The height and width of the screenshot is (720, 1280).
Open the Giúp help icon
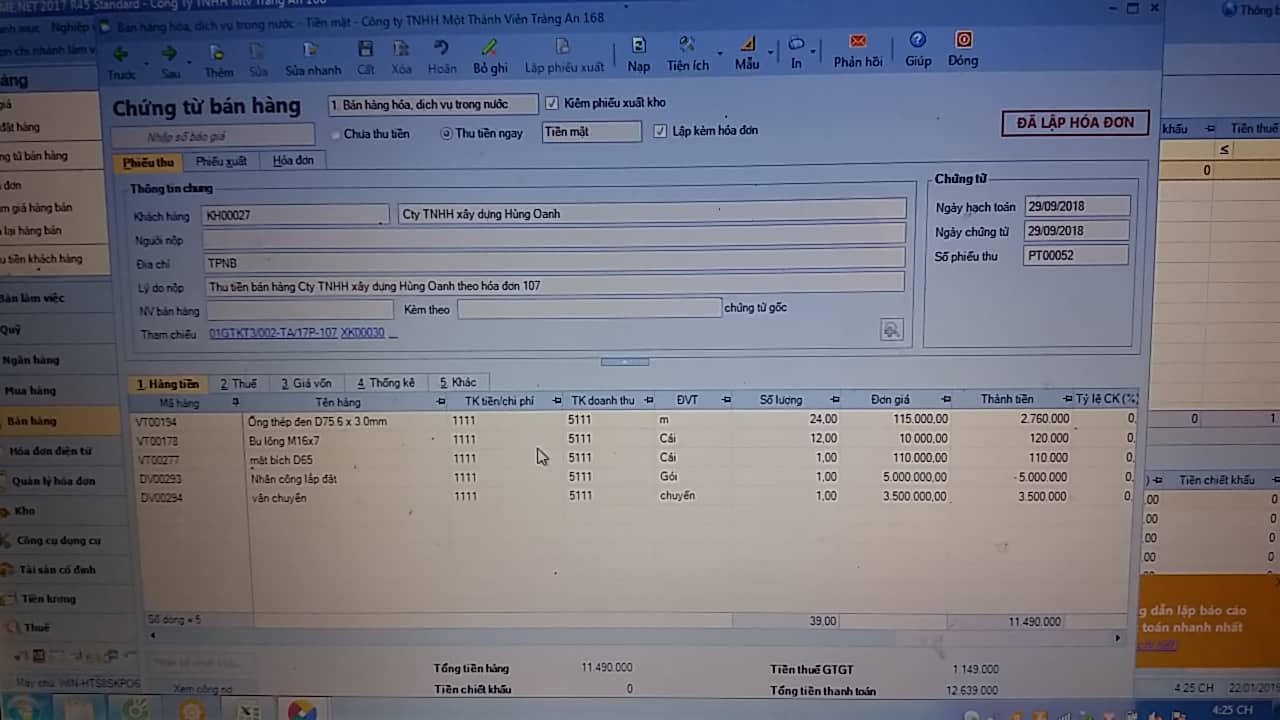pyautogui.click(x=917, y=40)
